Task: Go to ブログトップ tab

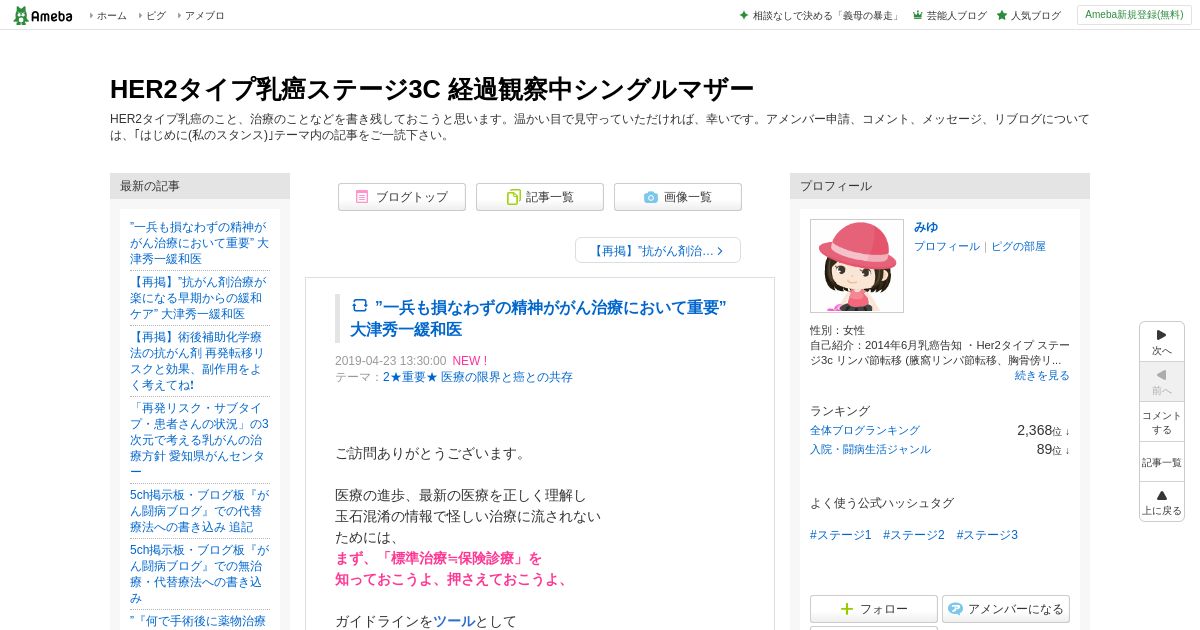Action: point(402,197)
